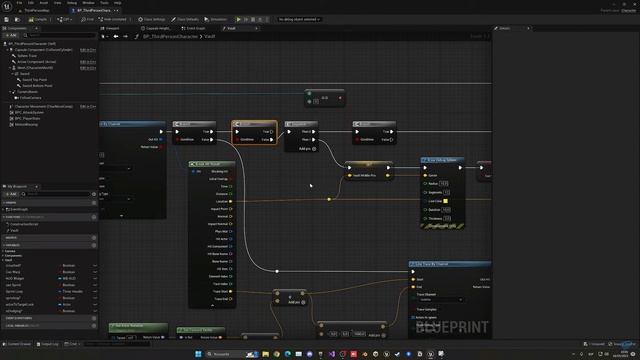Viewport: 640px width, 360px height.
Task: Switch to the Viewport tab
Action: point(110,28)
